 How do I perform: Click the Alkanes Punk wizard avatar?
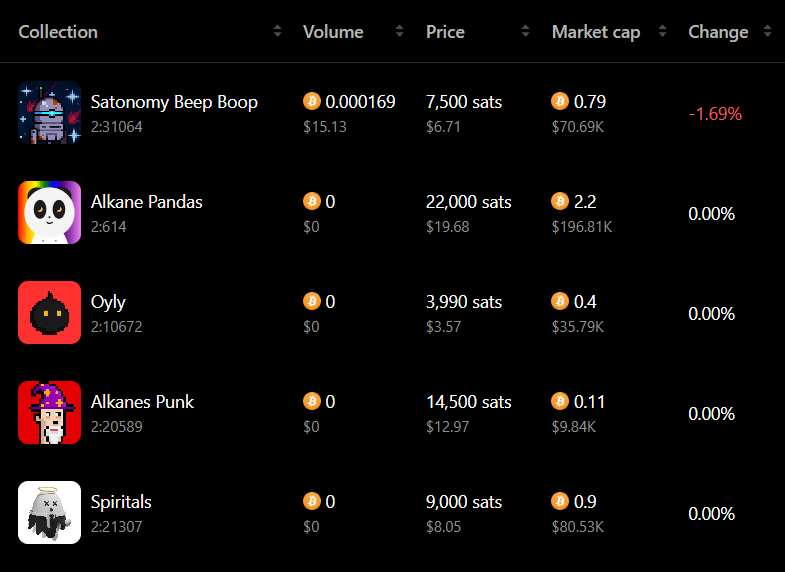click(49, 413)
